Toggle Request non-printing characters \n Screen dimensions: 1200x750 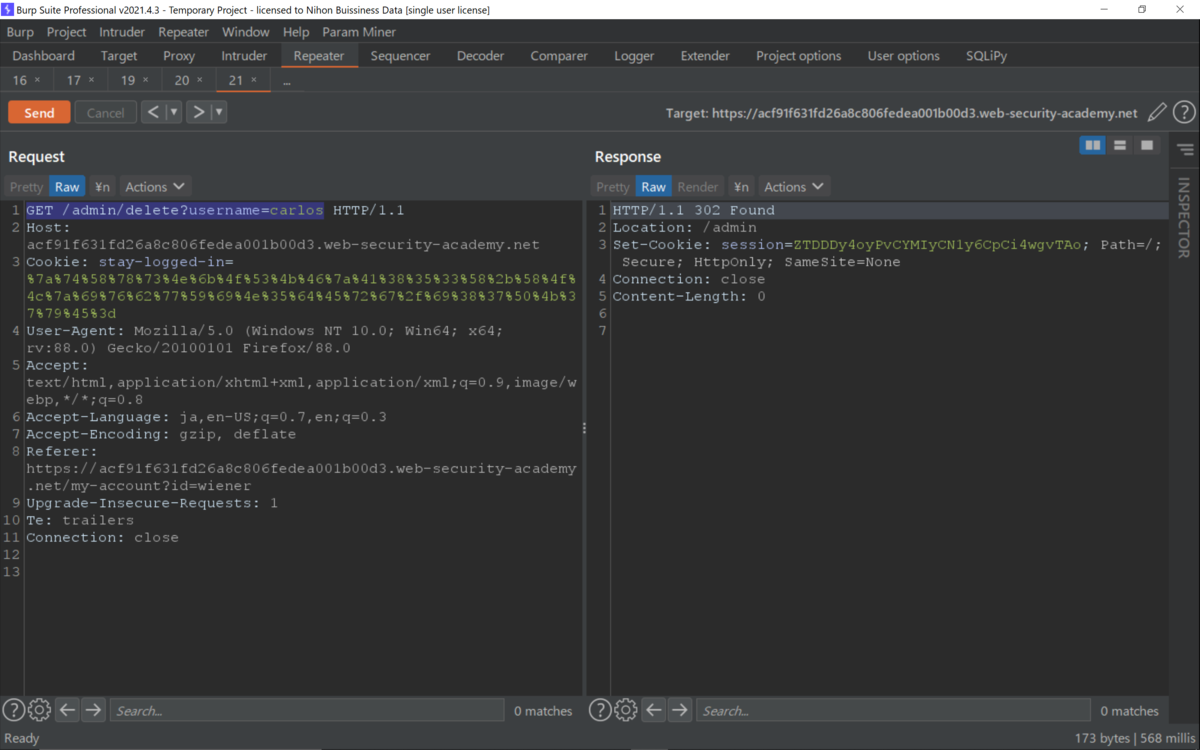(102, 187)
